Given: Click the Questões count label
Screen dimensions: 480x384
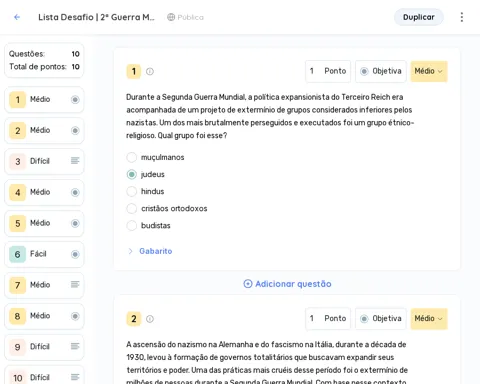Looking at the screenshot, I should [27, 54].
